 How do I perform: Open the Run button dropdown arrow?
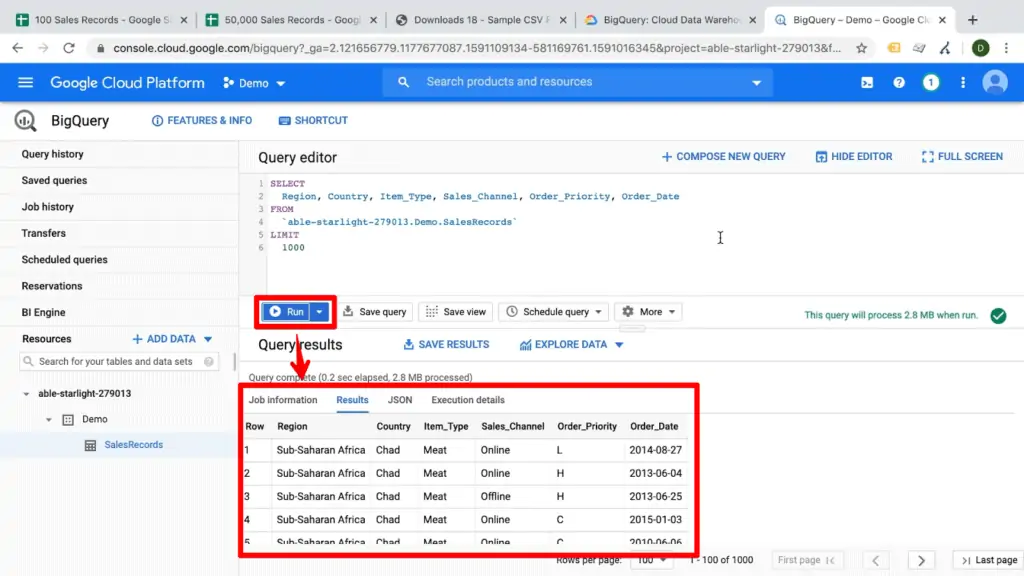318,311
